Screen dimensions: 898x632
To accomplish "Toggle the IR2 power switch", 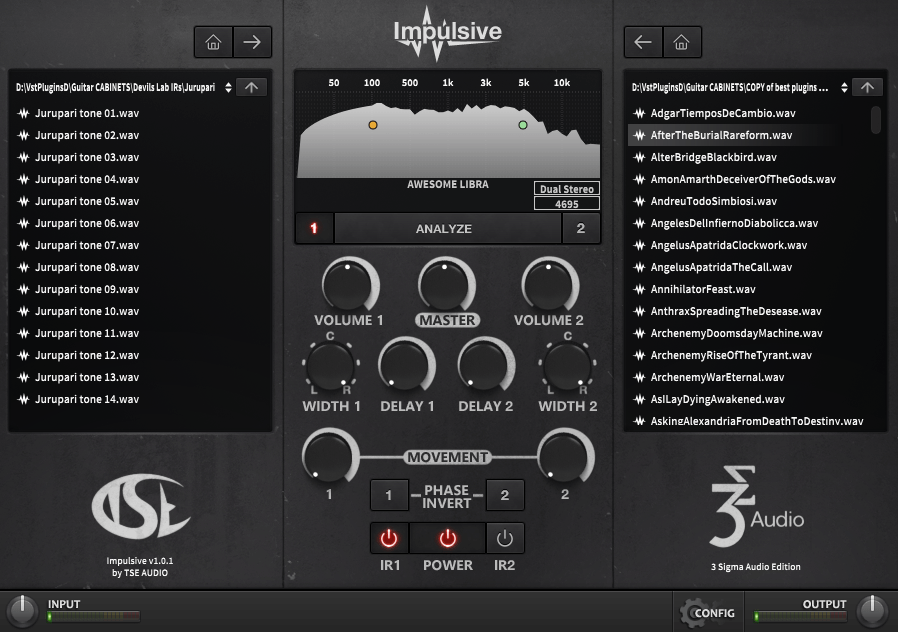I will [x=505, y=538].
